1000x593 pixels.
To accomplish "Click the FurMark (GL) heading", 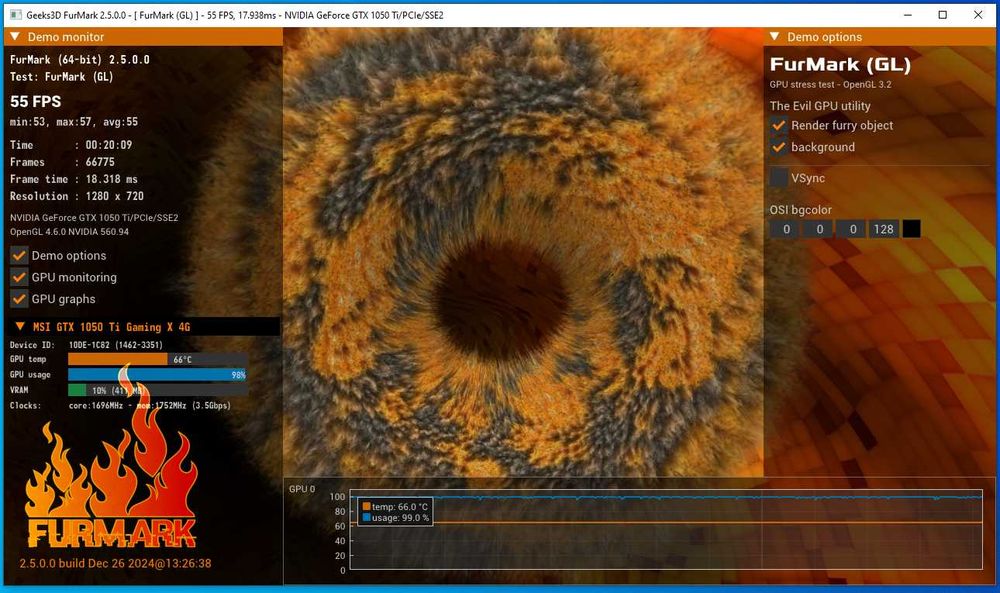I will [840, 64].
